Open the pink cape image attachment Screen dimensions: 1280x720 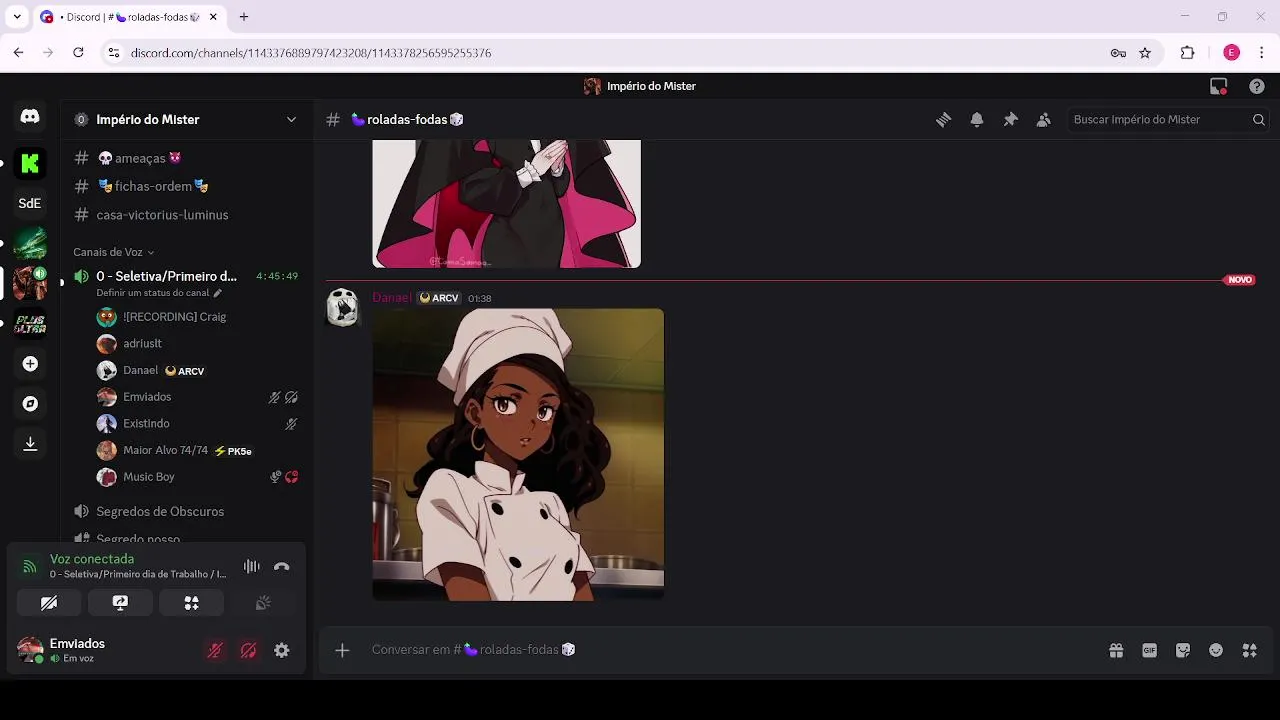(x=506, y=204)
